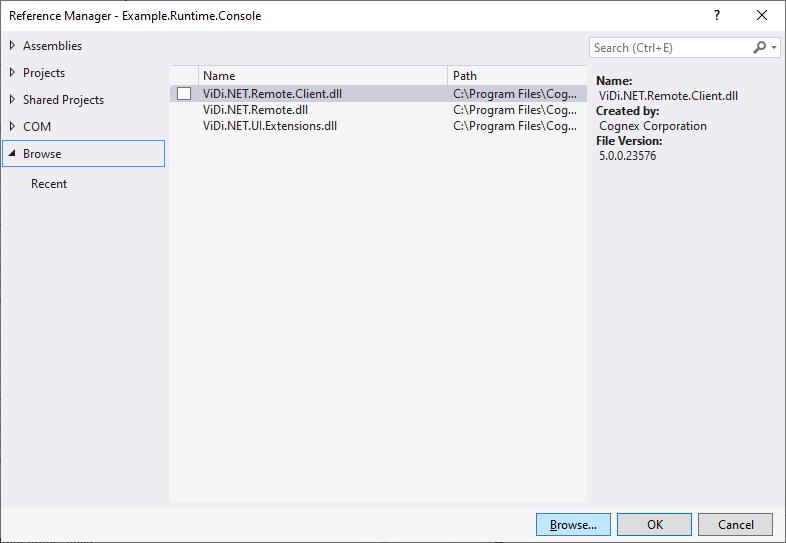Expand the Projects category arrow
The height and width of the screenshot is (543, 786).
12,73
